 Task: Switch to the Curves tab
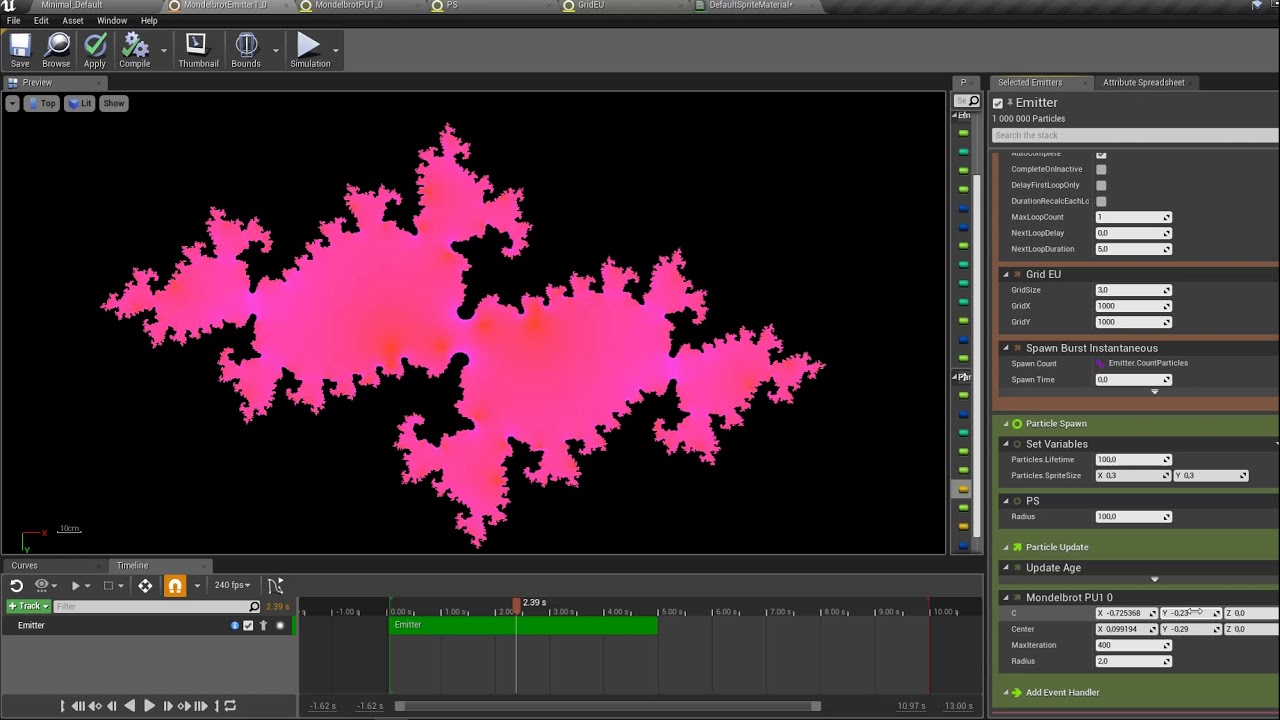(x=25, y=566)
